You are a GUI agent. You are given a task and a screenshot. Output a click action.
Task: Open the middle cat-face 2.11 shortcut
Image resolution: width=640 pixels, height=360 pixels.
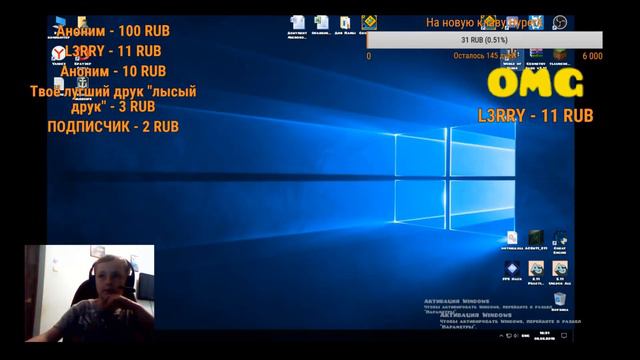[536, 273]
